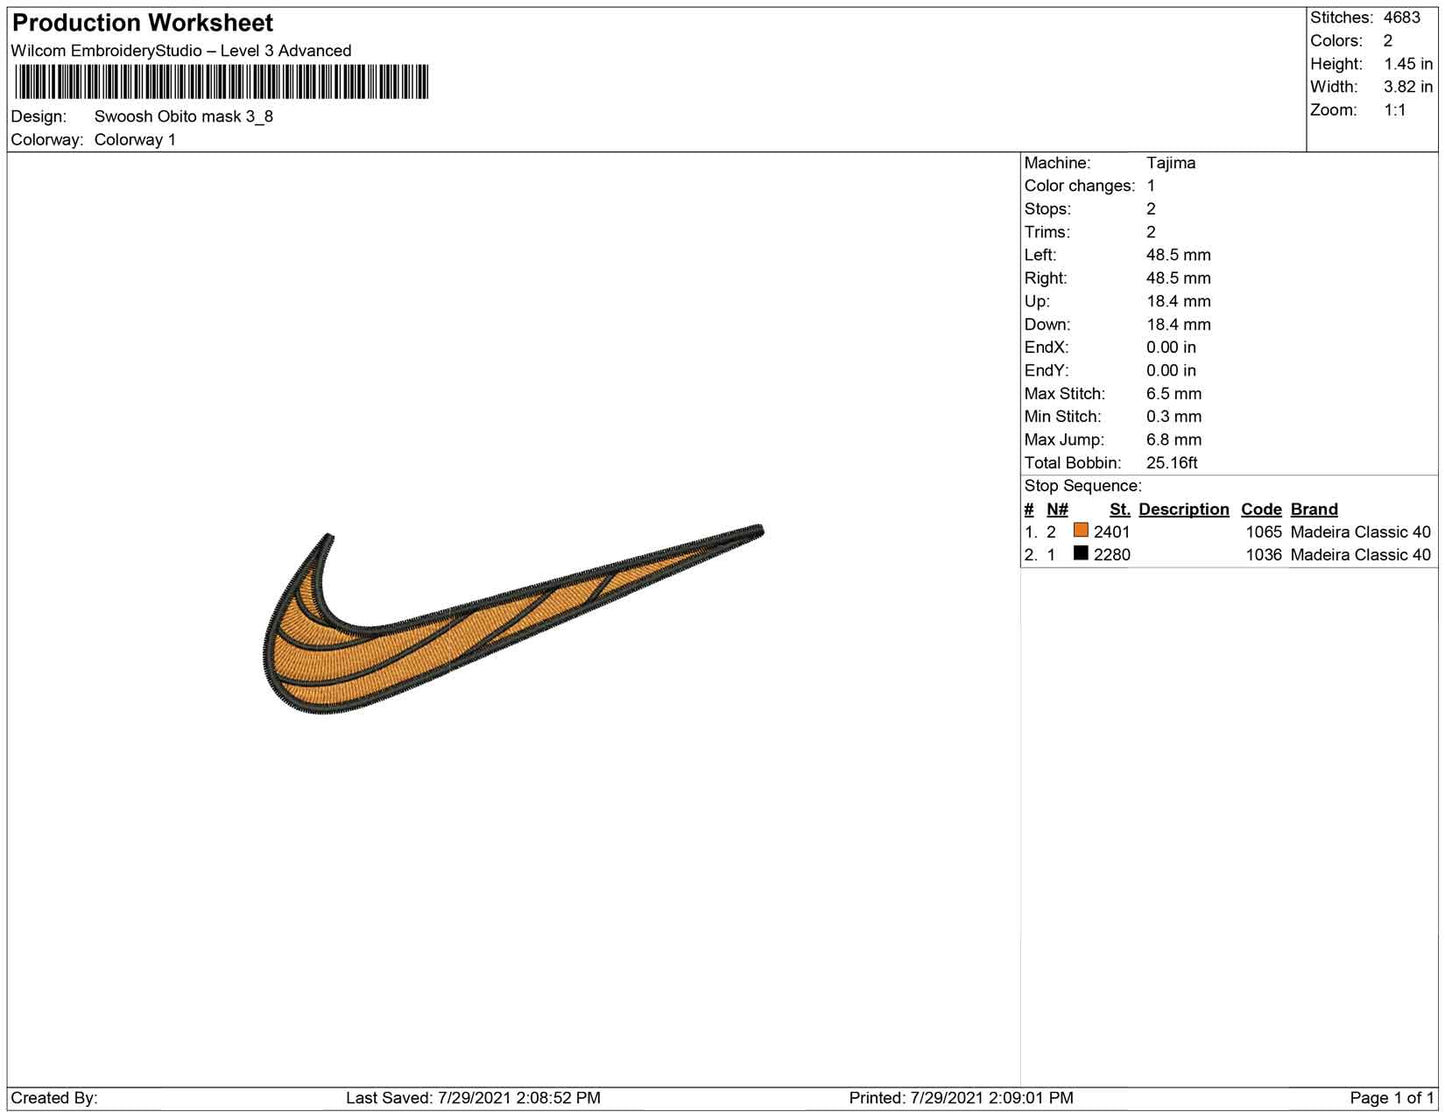The image size is (1445, 1112).
Task: Select Max Stitch value "6.5 mm"
Action: tap(1174, 394)
